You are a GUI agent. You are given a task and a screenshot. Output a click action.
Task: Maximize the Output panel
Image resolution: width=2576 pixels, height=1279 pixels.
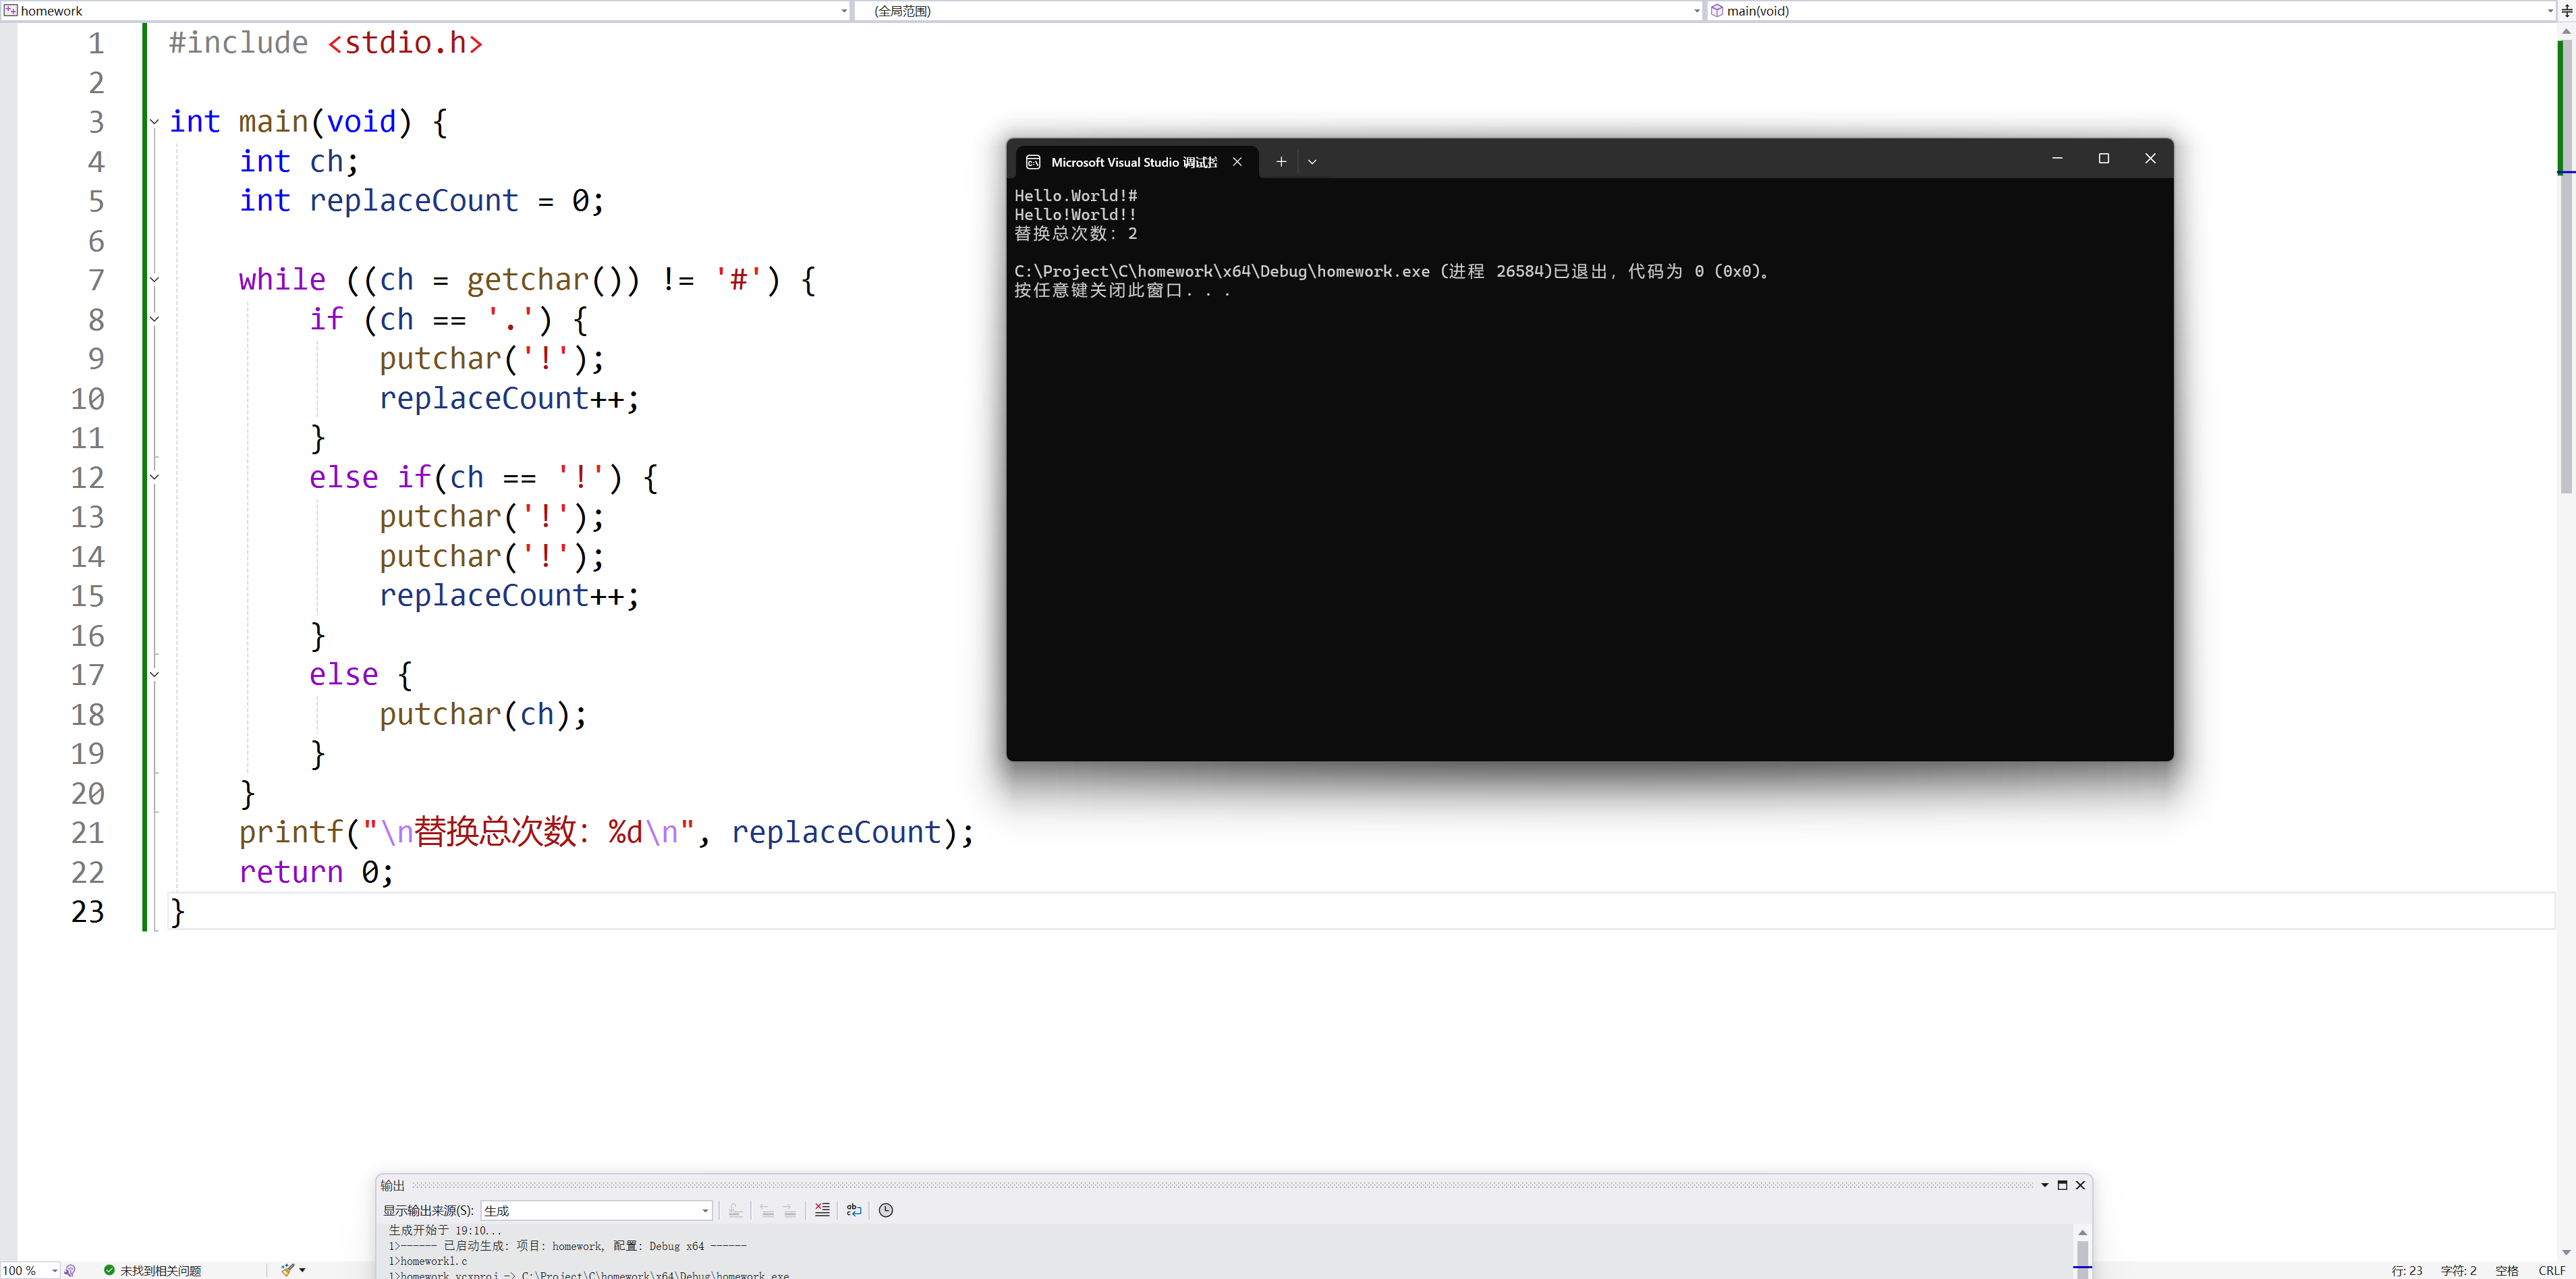click(2062, 1185)
